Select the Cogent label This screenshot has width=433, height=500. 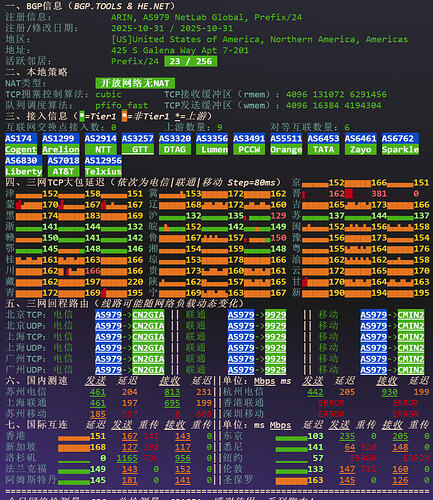[21, 149]
